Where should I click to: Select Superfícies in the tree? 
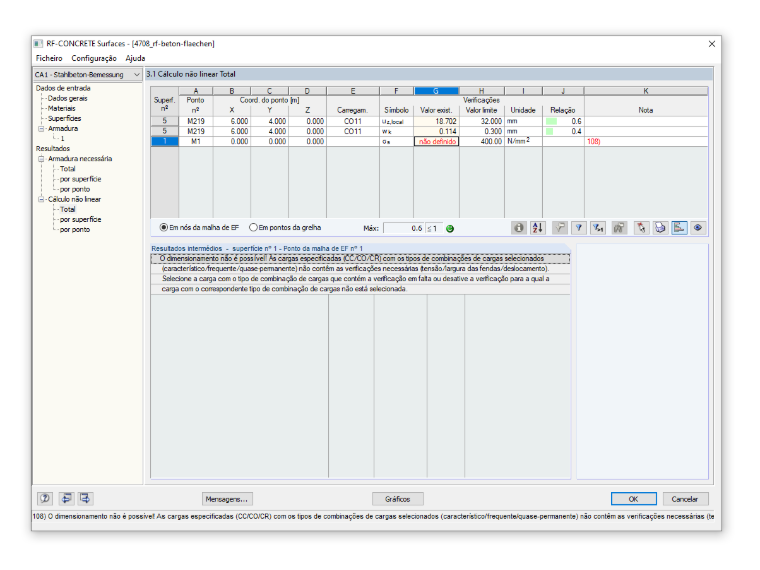click(x=64, y=119)
